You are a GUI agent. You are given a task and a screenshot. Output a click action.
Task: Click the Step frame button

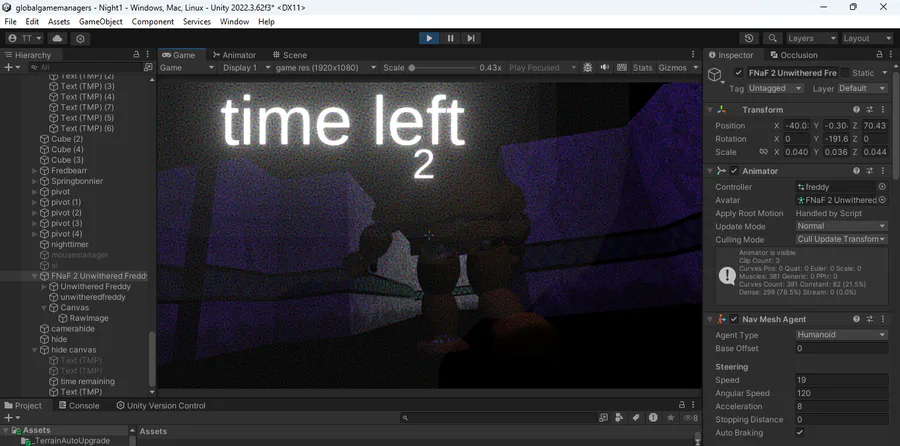pyautogui.click(x=471, y=38)
